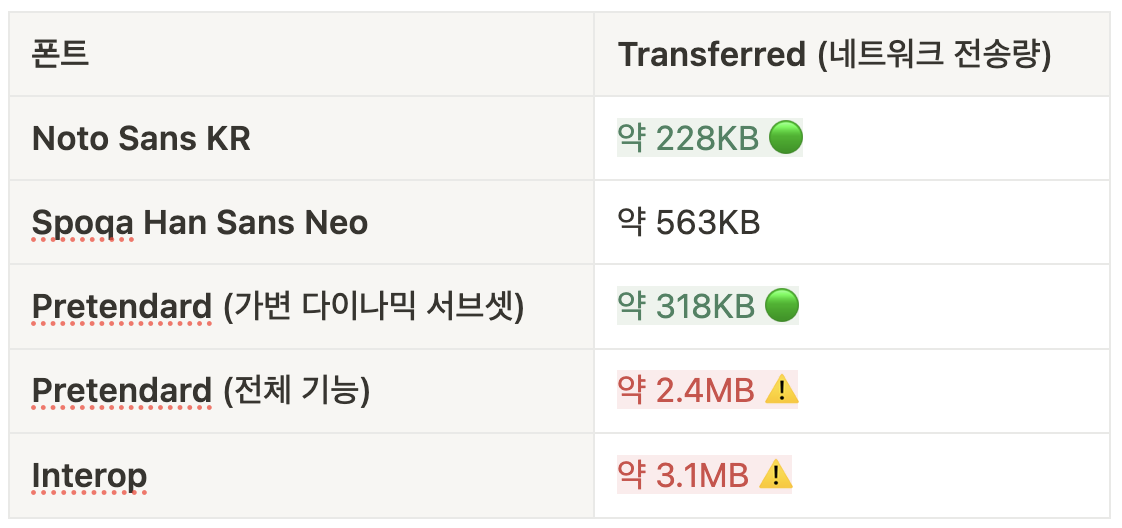The height and width of the screenshot is (528, 1122).
Task: Click the red highlighted 약 3.1MB text
Action: (x=684, y=475)
